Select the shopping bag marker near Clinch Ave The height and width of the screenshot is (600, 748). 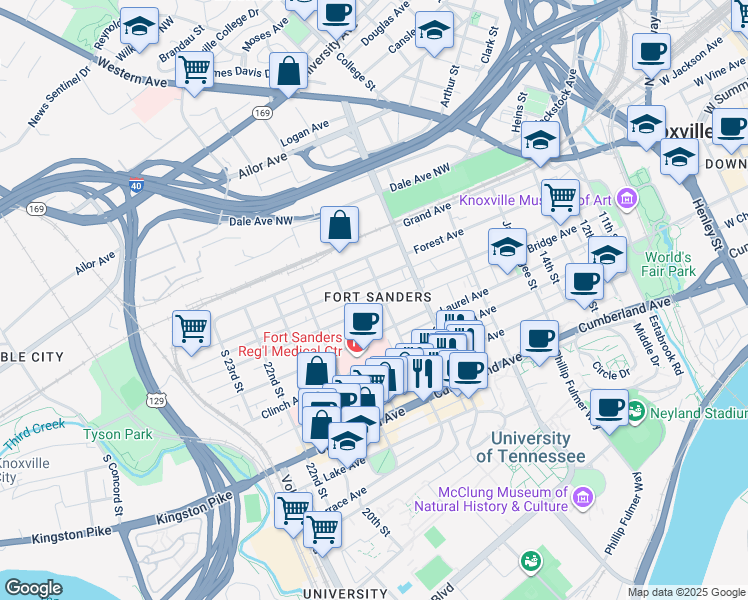321,426
